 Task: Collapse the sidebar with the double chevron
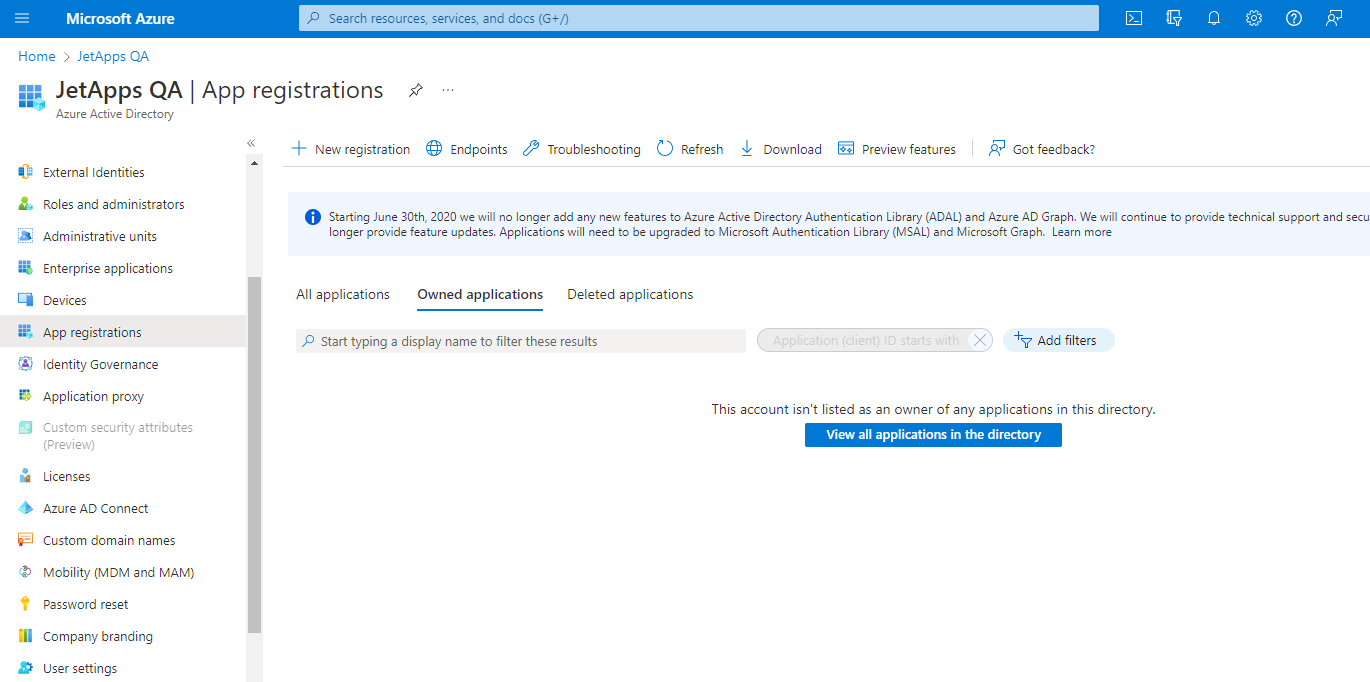pos(251,143)
